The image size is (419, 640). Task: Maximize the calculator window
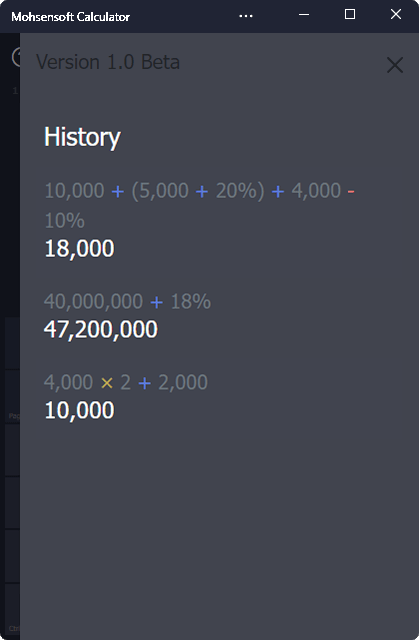pyautogui.click(x=350, y=15)
